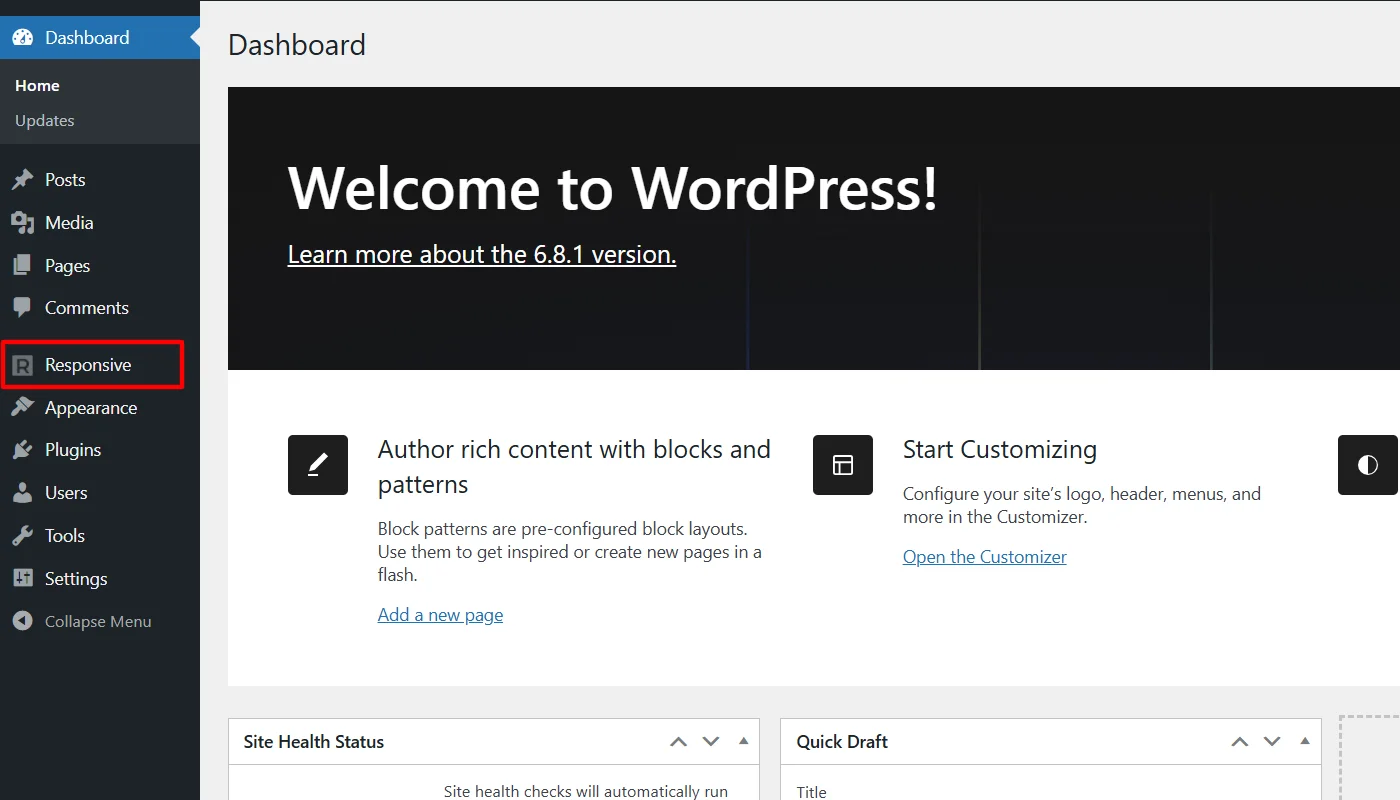The image size is (1400, 800).
Task: Click the Users person icon
Action: pos(22,493)
